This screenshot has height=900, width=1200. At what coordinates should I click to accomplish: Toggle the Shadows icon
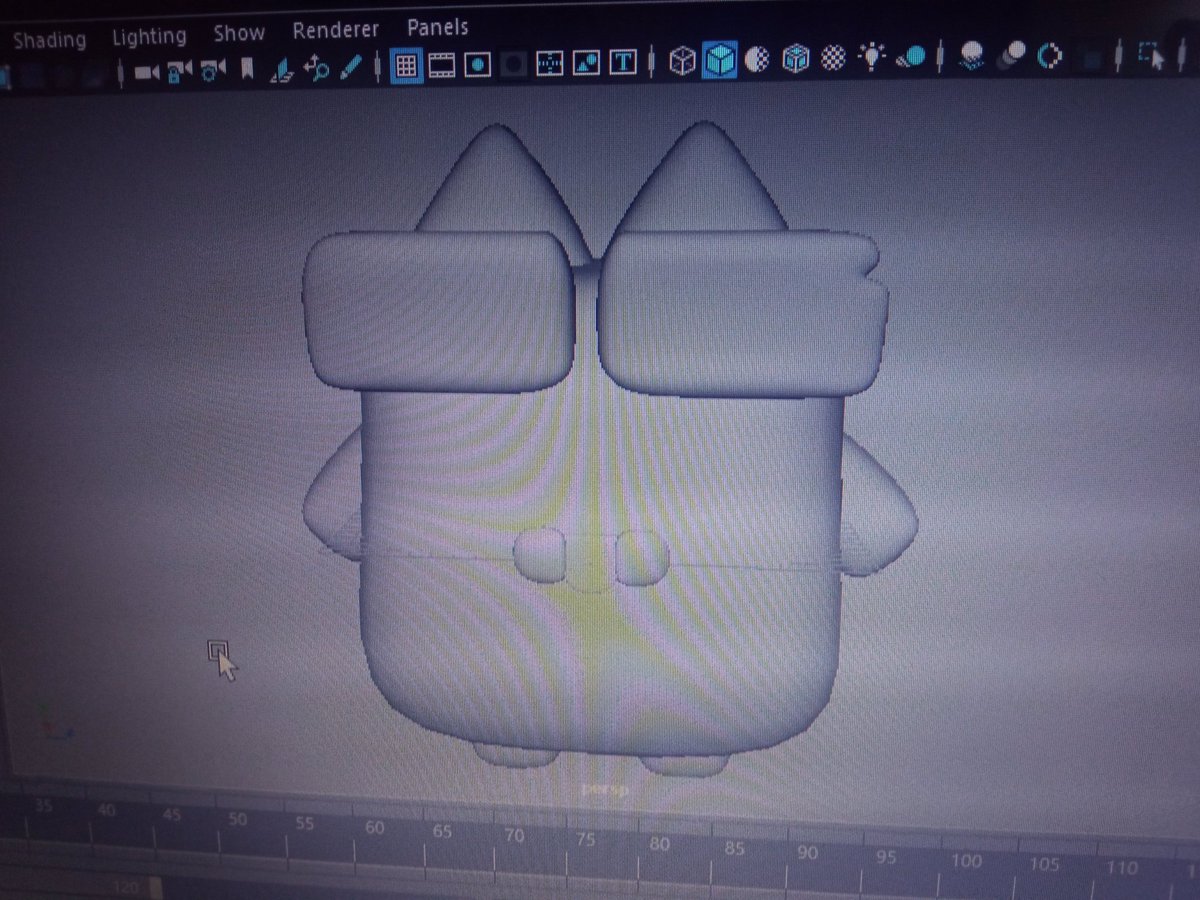point(911,57)
